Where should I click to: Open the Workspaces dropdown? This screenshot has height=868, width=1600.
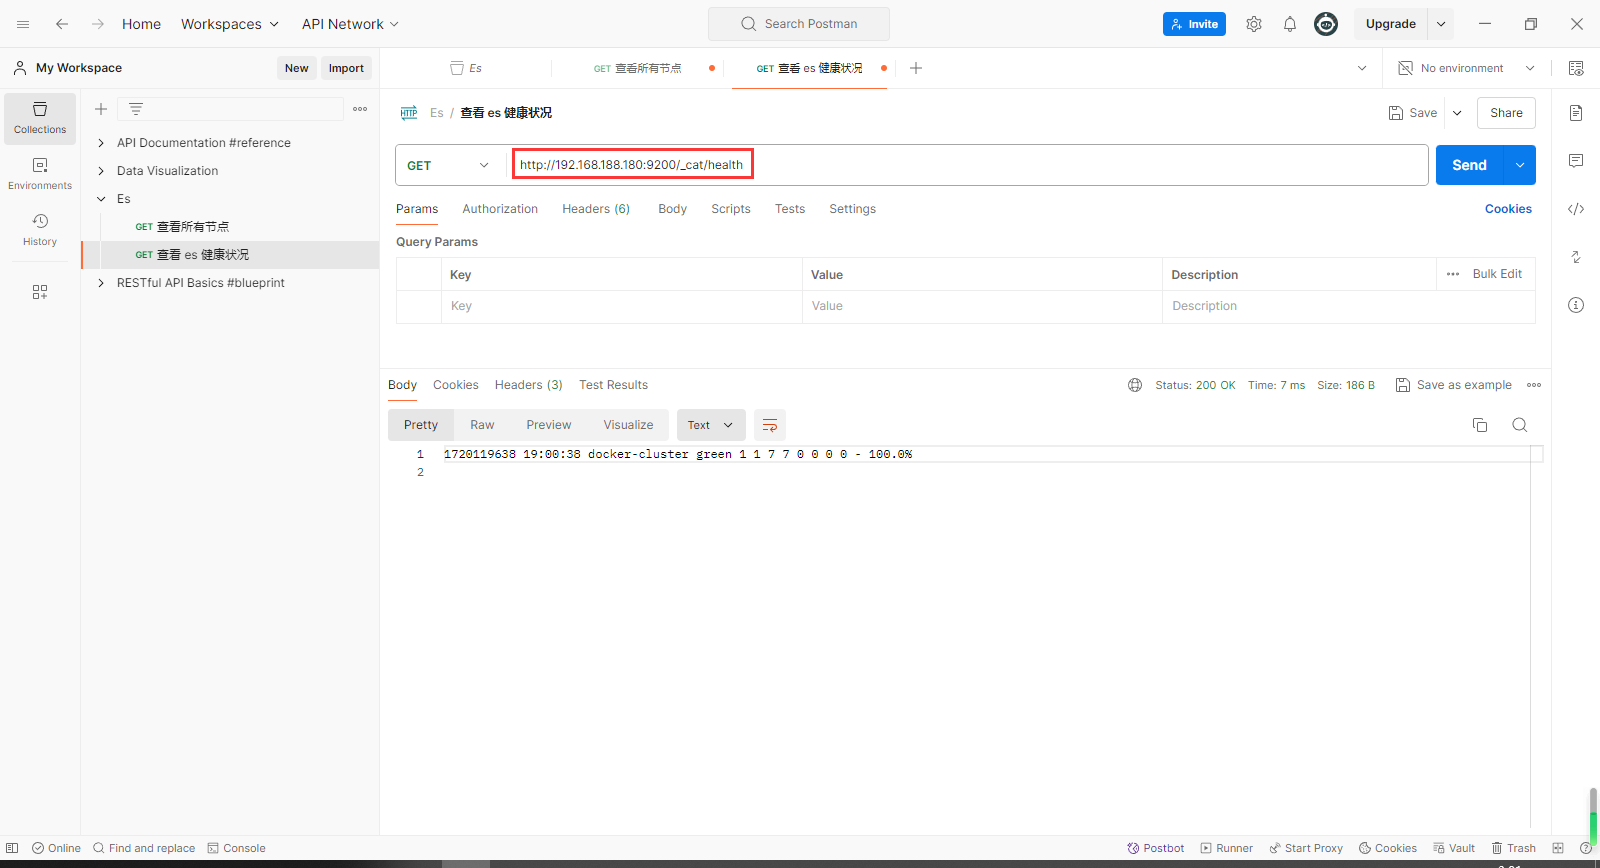pyautogui.click(x=230, y=24)
